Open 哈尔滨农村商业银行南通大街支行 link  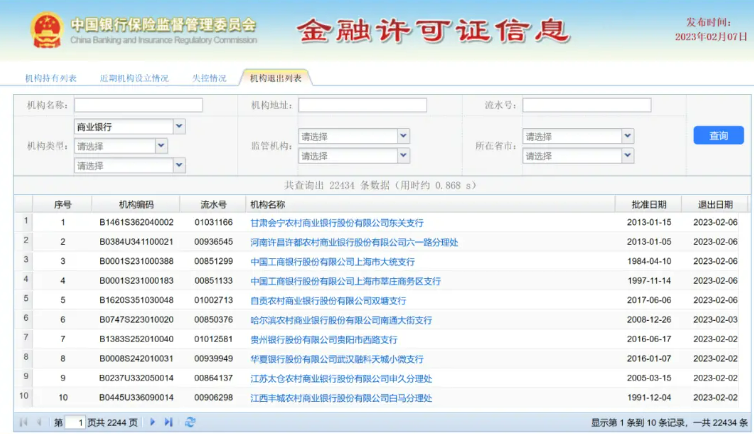341,320
